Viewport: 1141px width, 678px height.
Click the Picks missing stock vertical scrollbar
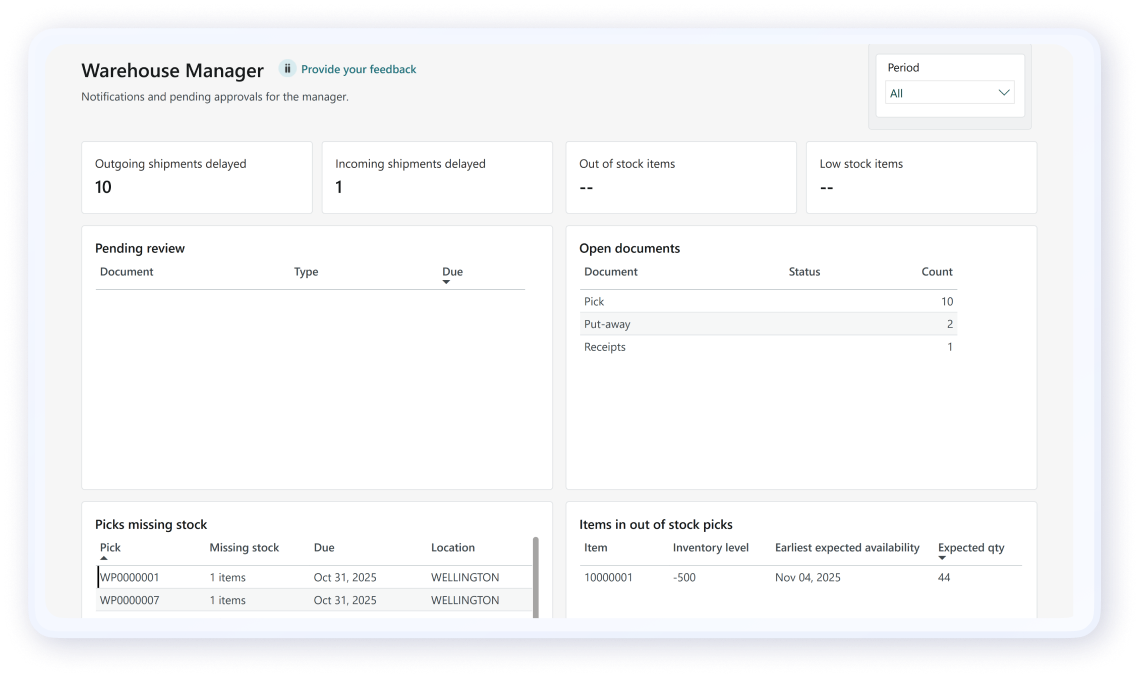coord(536,577)
